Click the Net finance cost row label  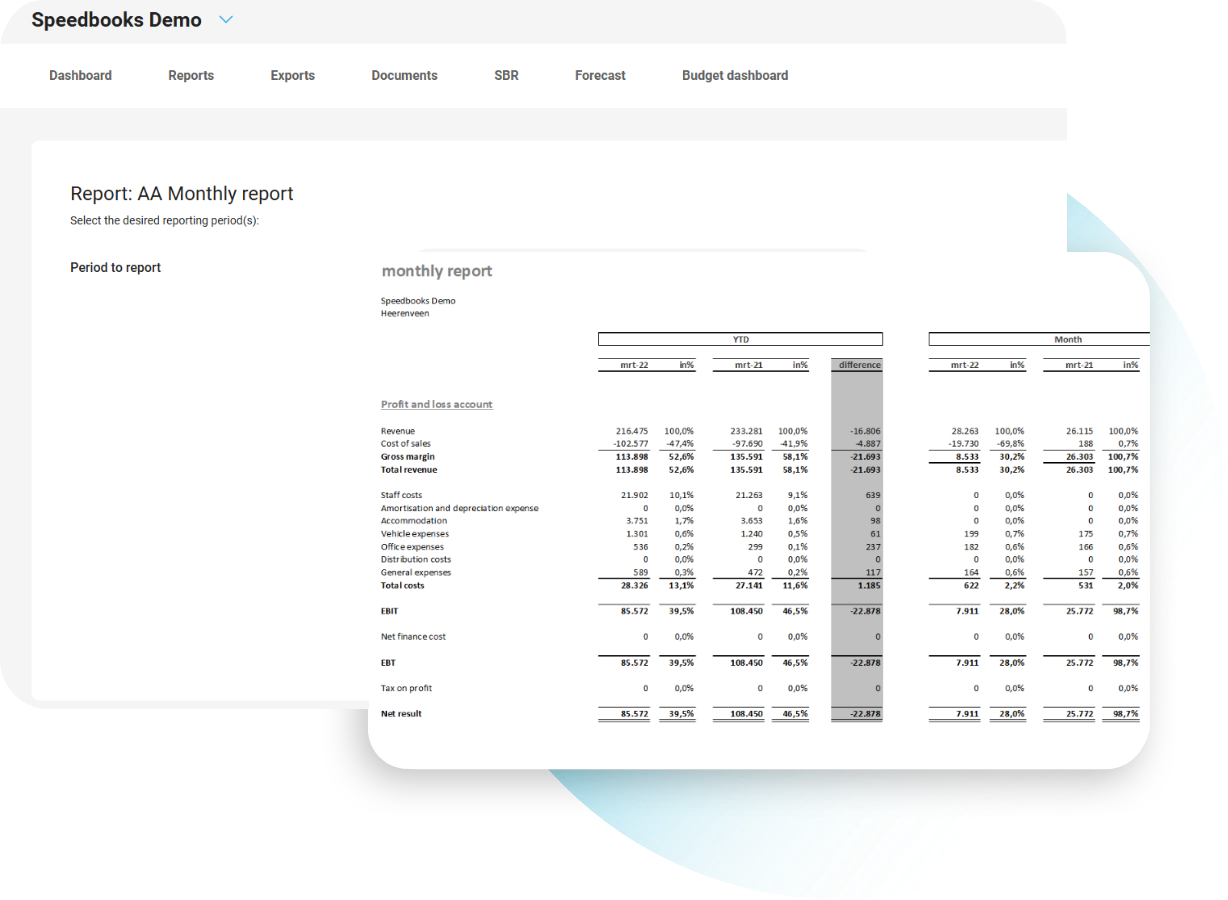tap(413, 637)
